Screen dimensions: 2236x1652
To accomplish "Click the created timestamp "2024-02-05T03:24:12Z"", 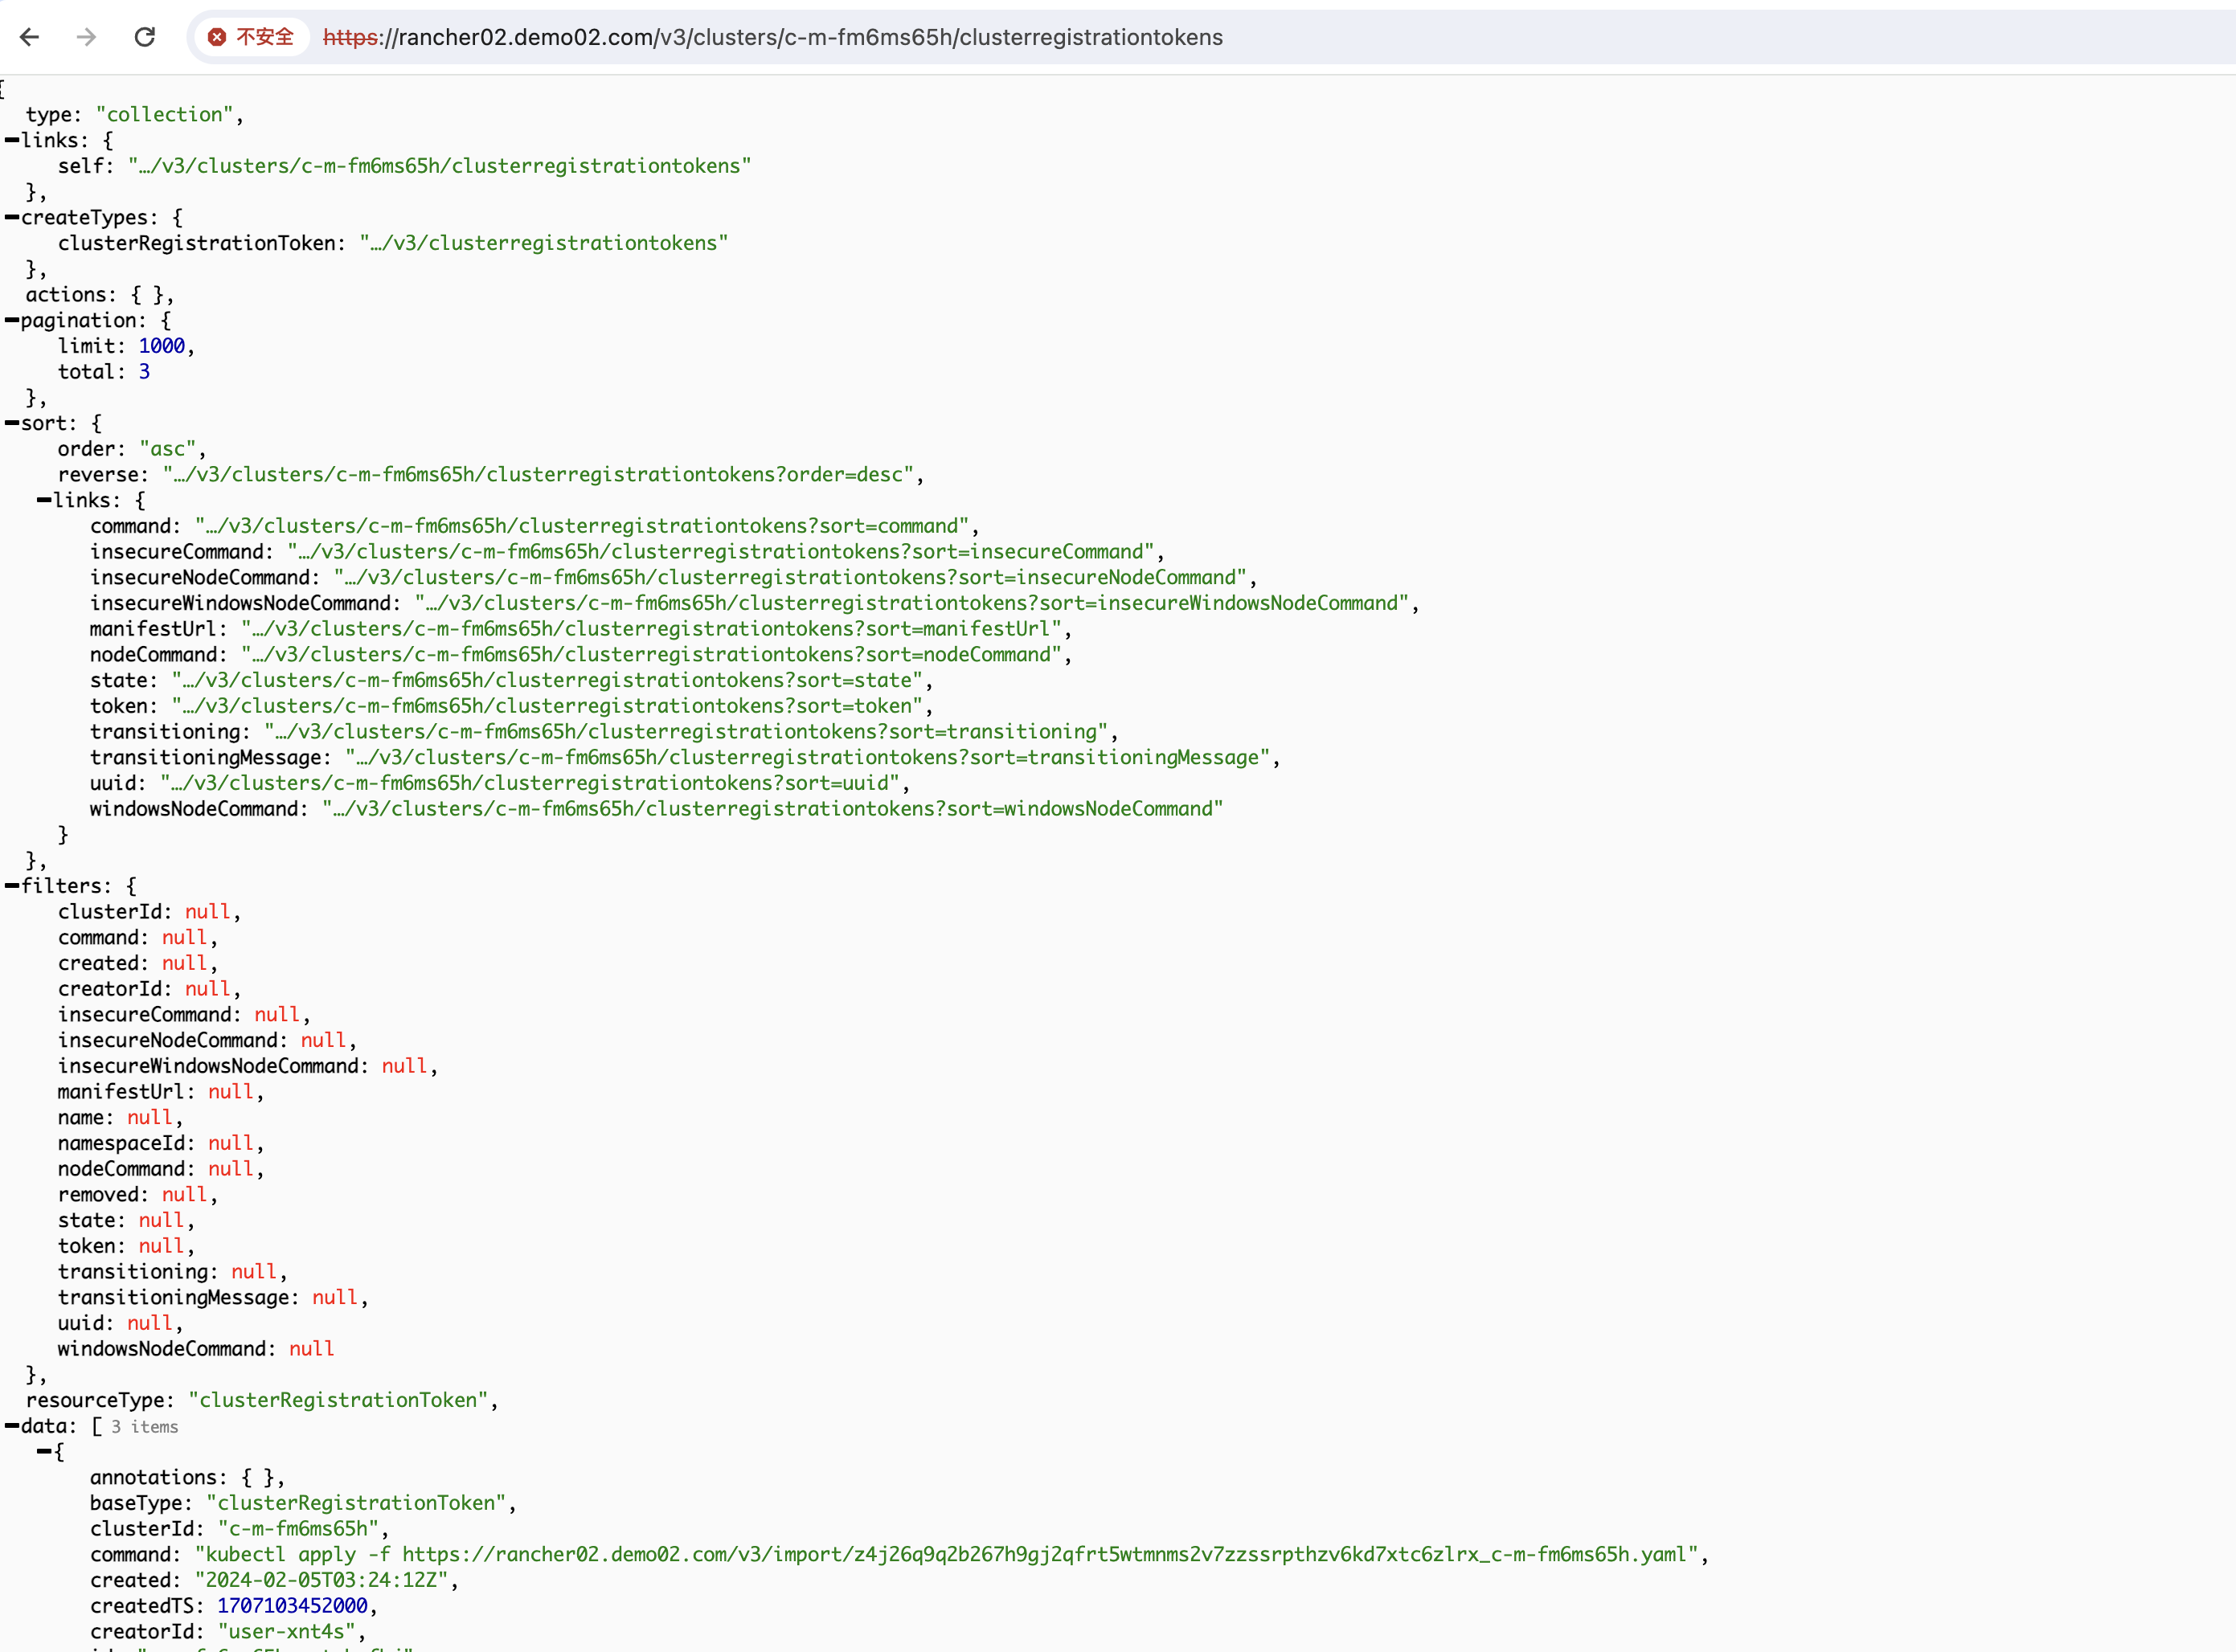I will click(322, 1581).
